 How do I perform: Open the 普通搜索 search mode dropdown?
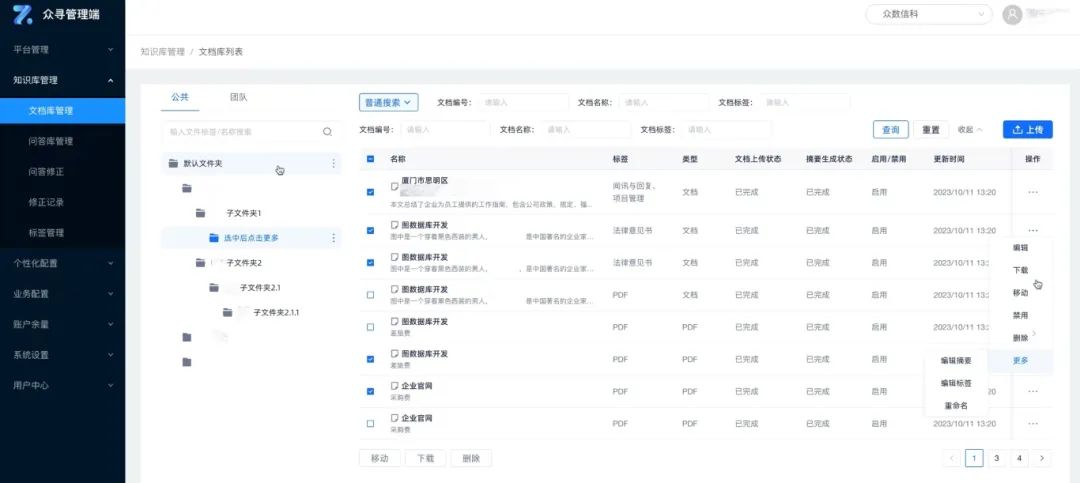click(388, 102)
